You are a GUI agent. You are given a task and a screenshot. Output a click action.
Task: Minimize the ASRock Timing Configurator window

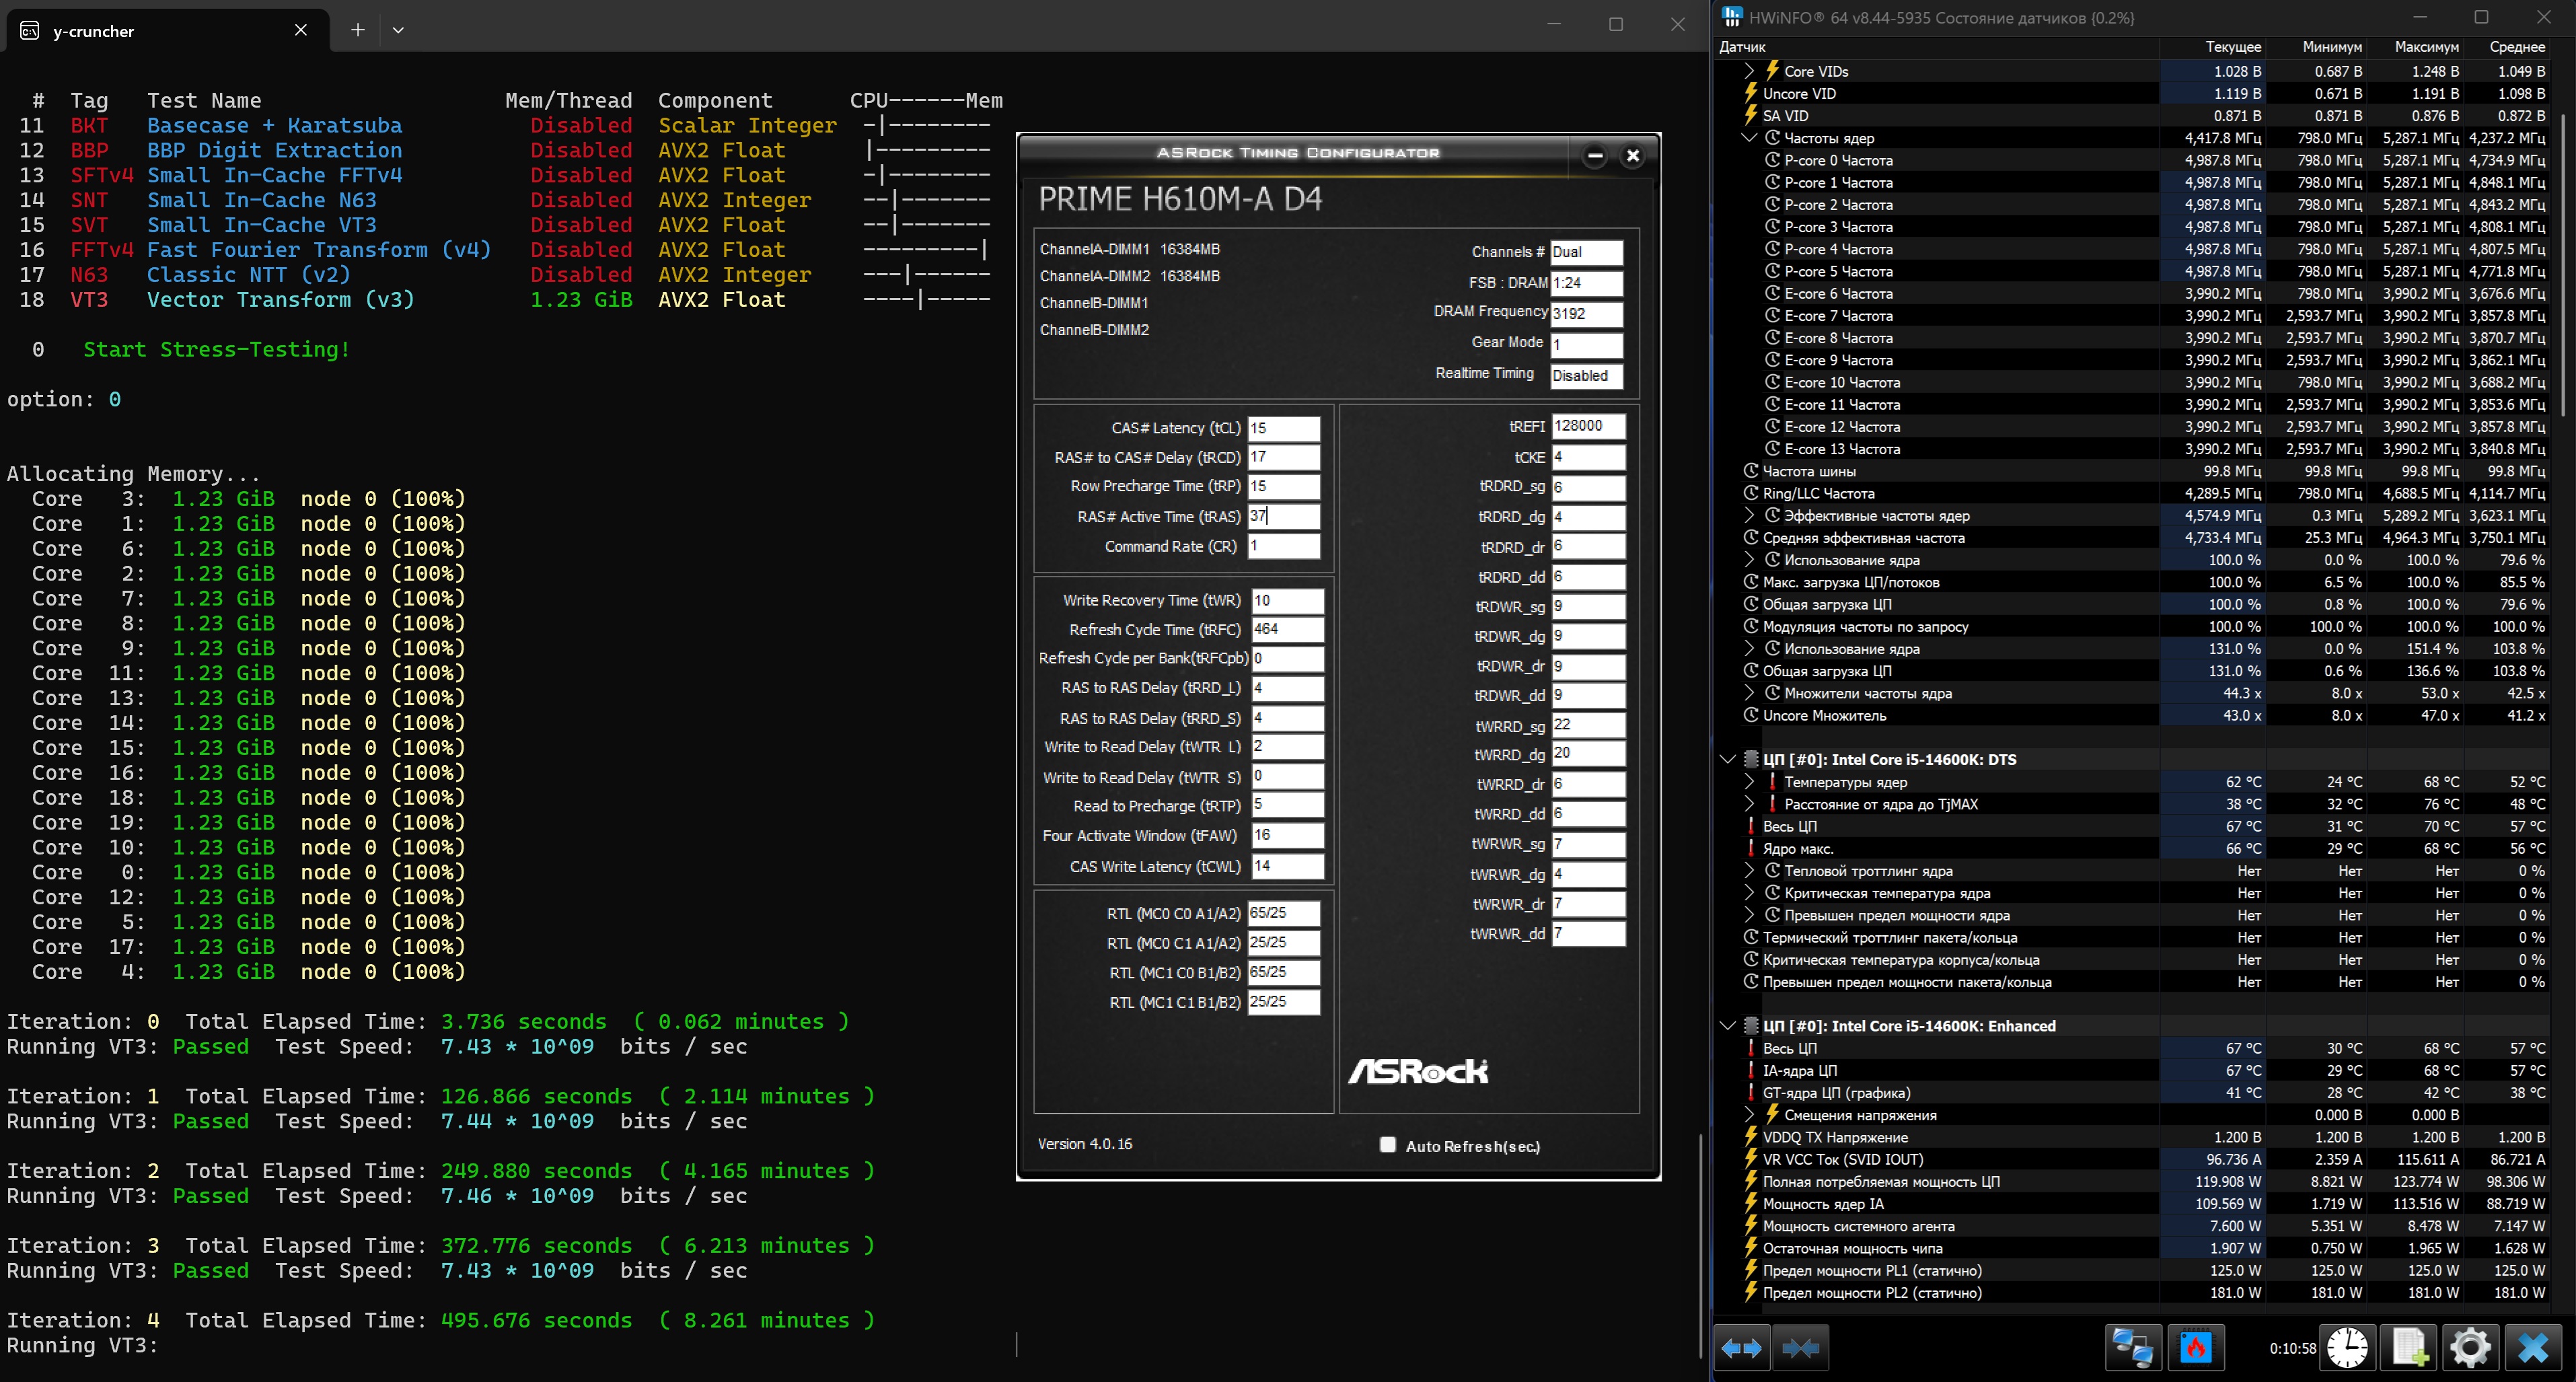[1595, 155]
